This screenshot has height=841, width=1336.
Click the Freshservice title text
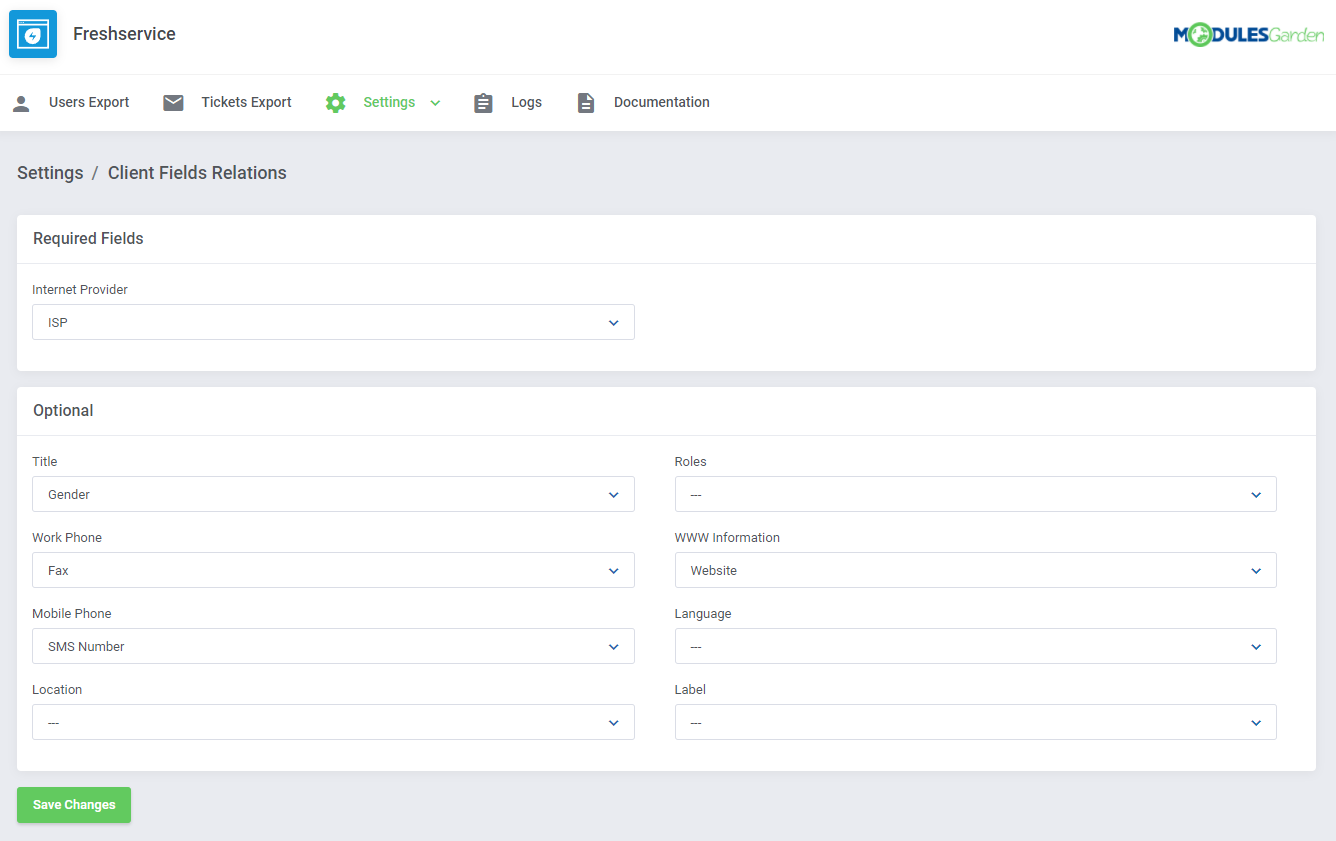point(124,34)
